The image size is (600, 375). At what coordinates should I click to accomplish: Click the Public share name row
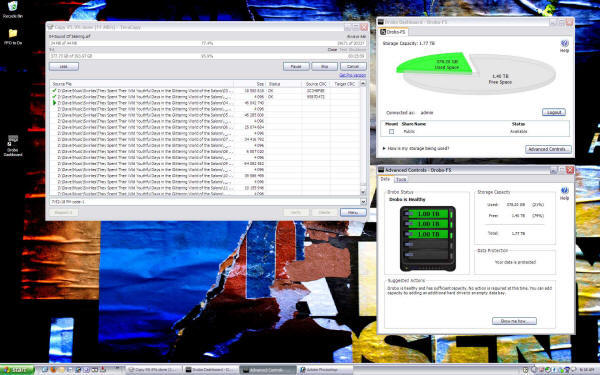(474, 132)
